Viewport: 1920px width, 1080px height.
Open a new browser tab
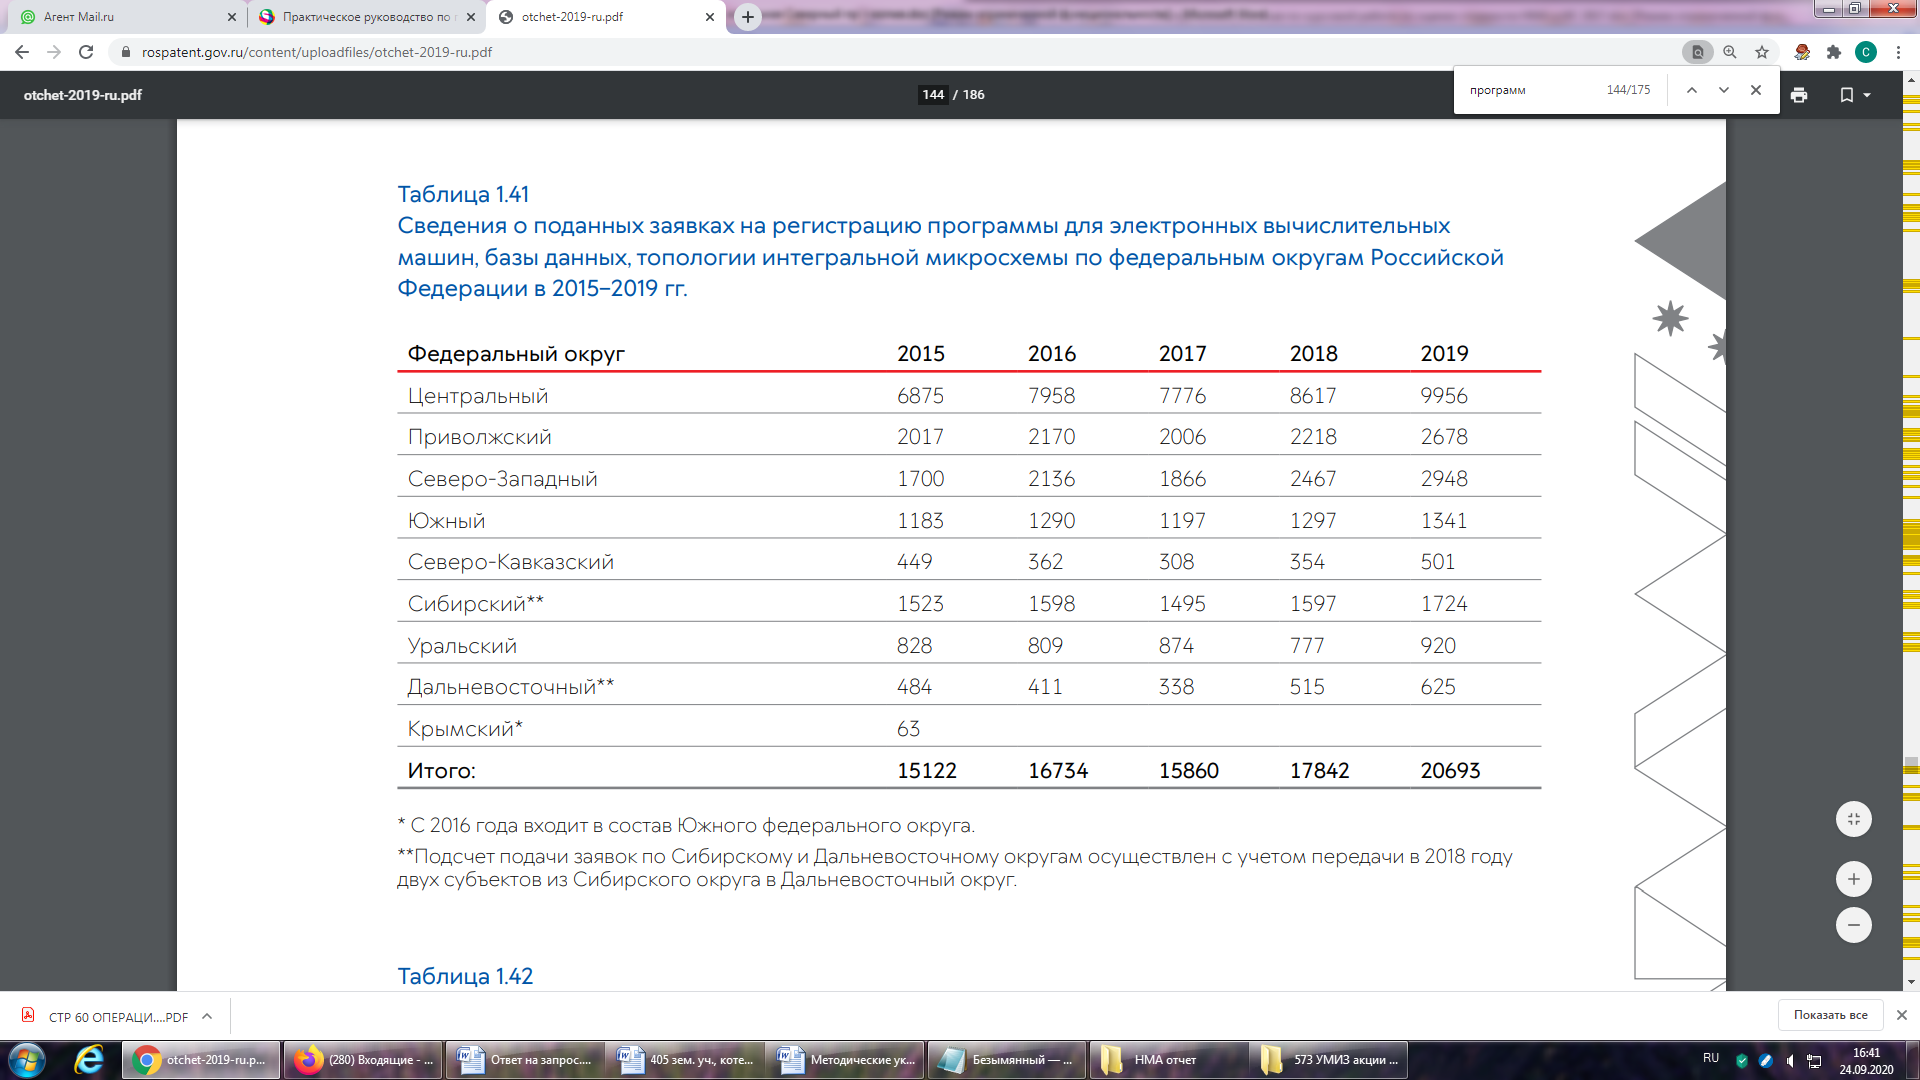point(747,17)
